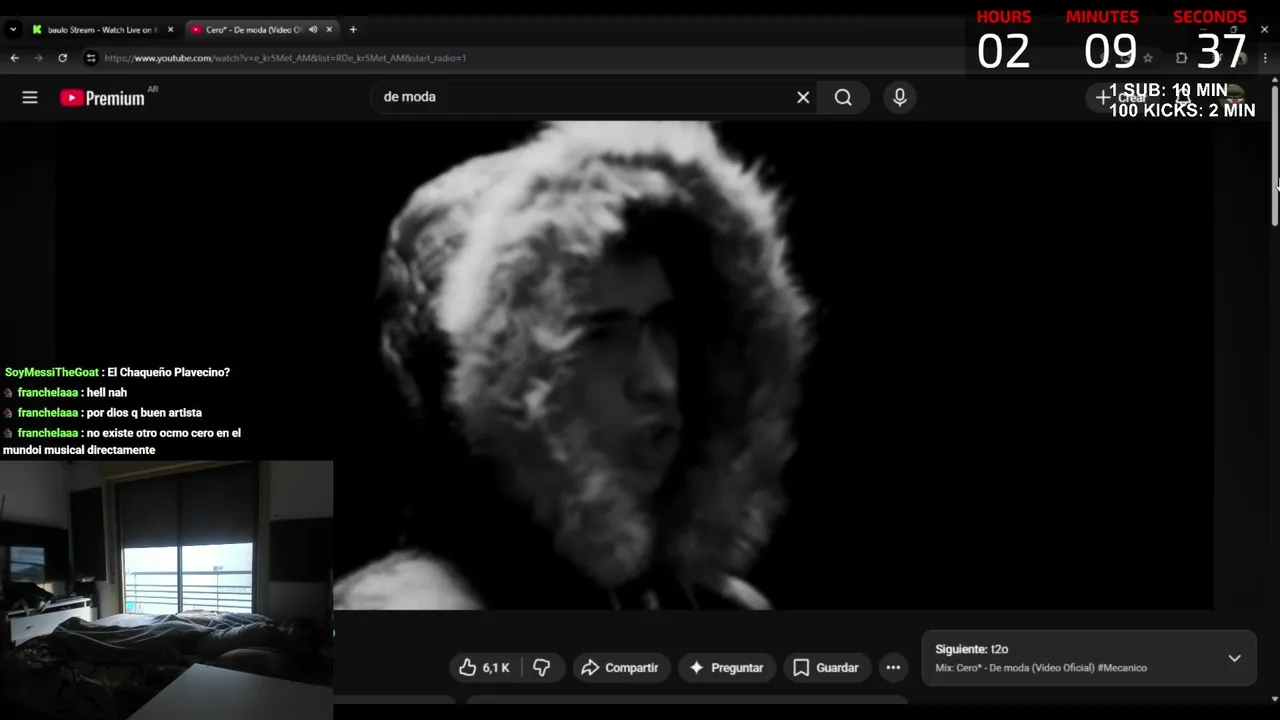1280x720 pixels.
Task: Click the Crear create button
Action: pos(1121,97)
